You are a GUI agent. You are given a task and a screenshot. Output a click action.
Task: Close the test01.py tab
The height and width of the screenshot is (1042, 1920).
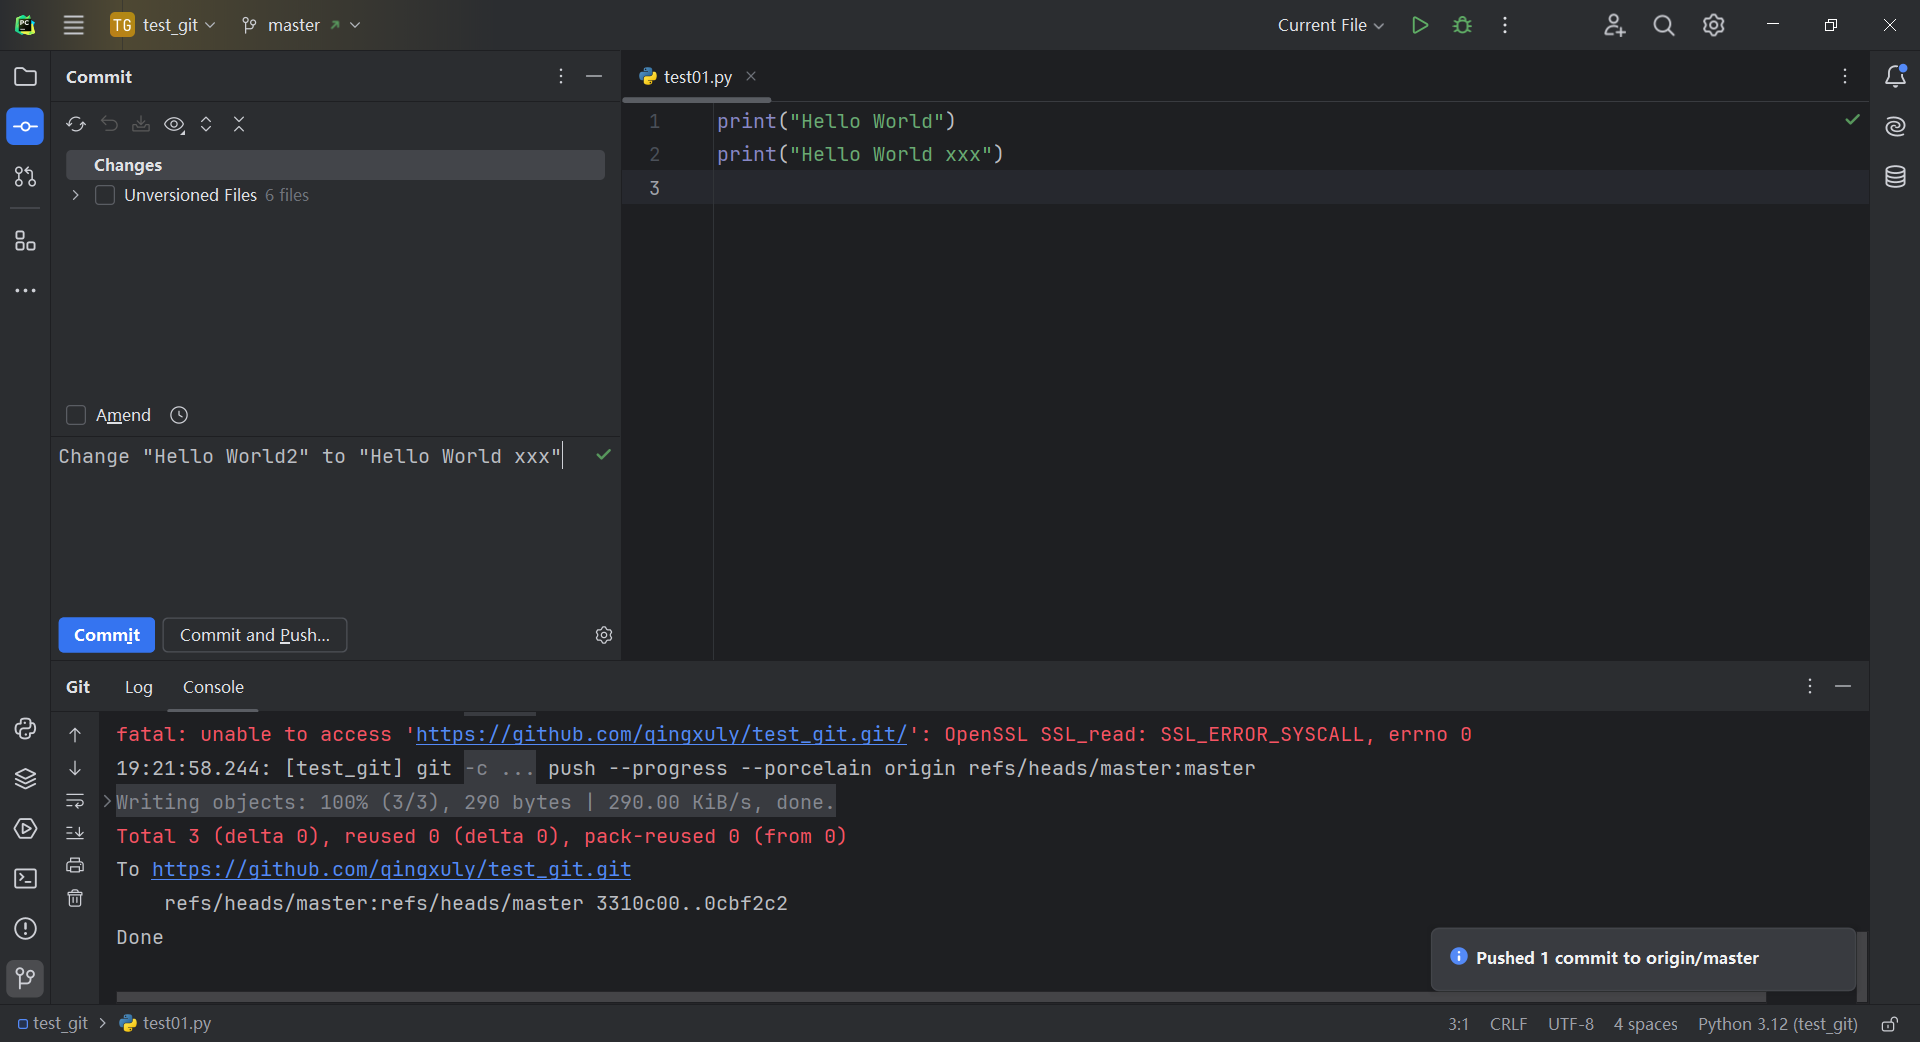pos(751,76)
